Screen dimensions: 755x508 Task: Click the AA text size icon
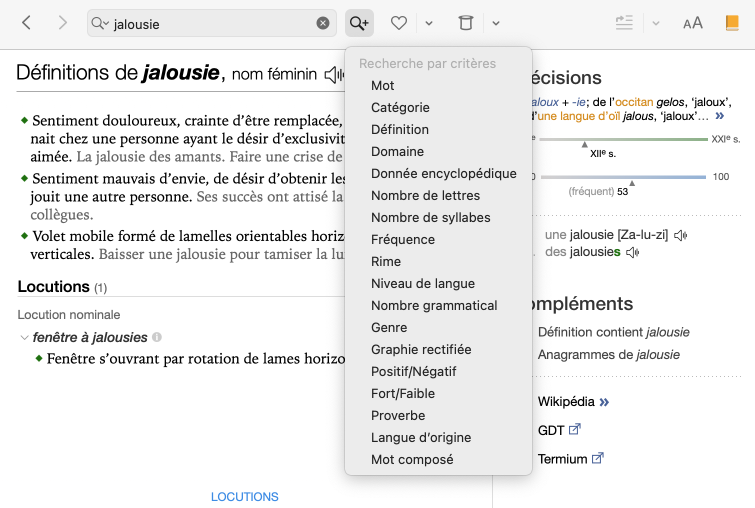point(692,23)
